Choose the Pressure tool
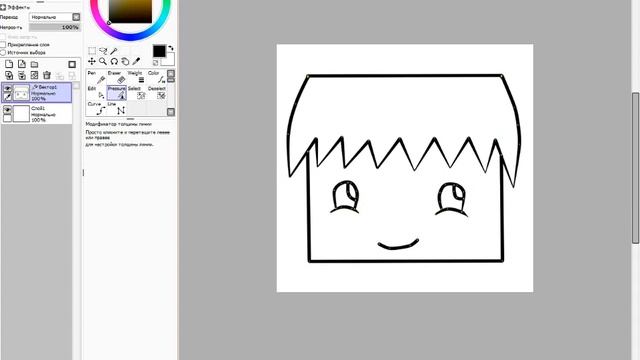 pyautogui.click(x=116, y=93)
